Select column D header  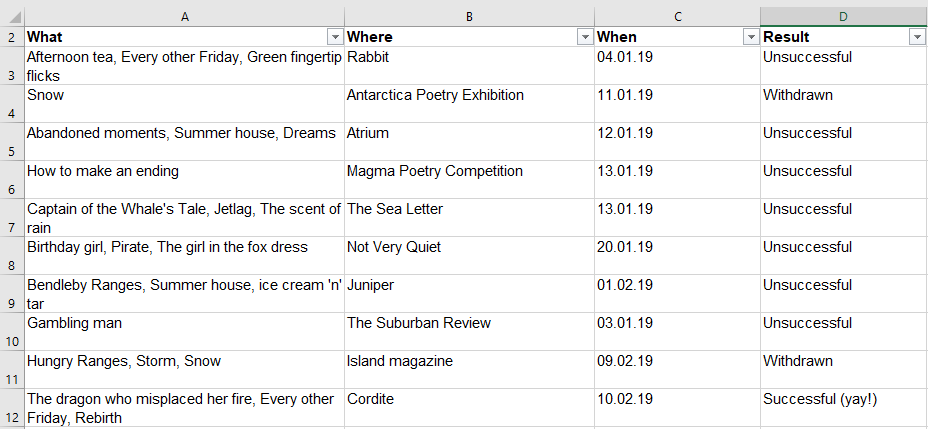(843, 15)
